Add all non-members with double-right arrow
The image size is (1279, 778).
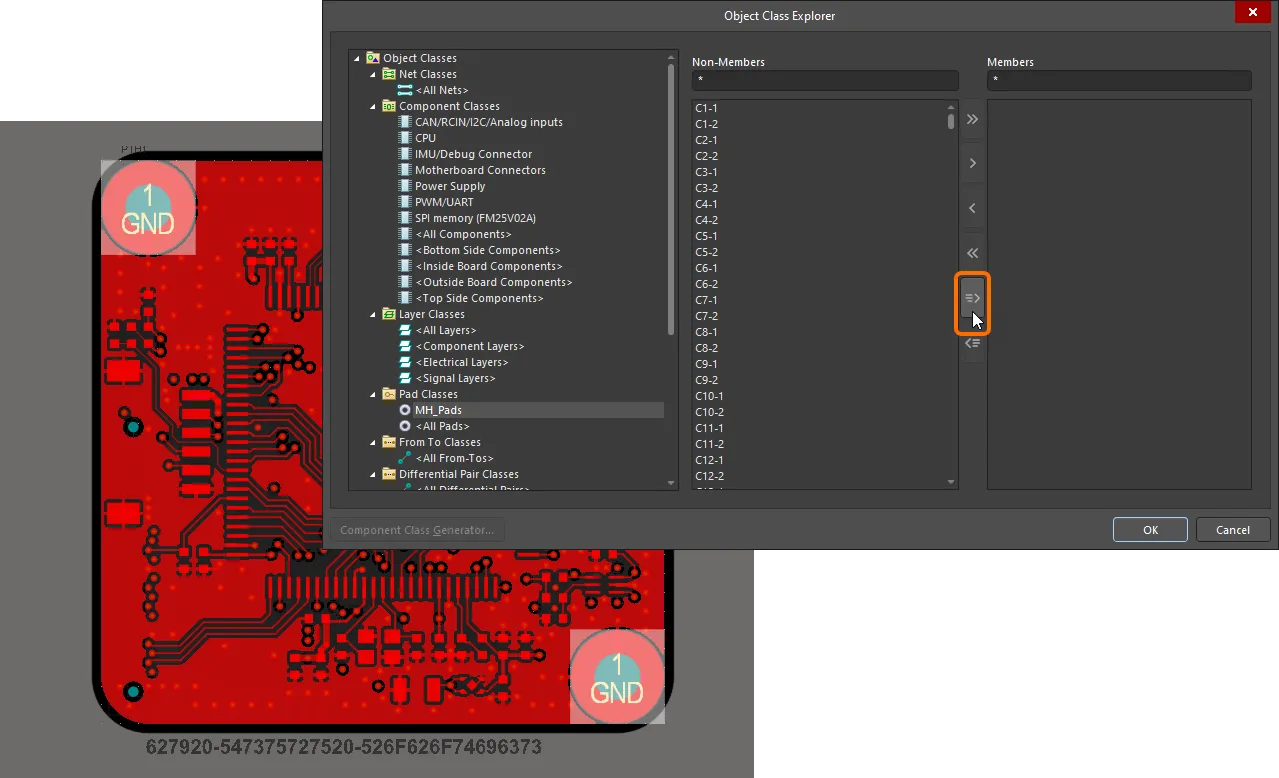pos(972,120)
